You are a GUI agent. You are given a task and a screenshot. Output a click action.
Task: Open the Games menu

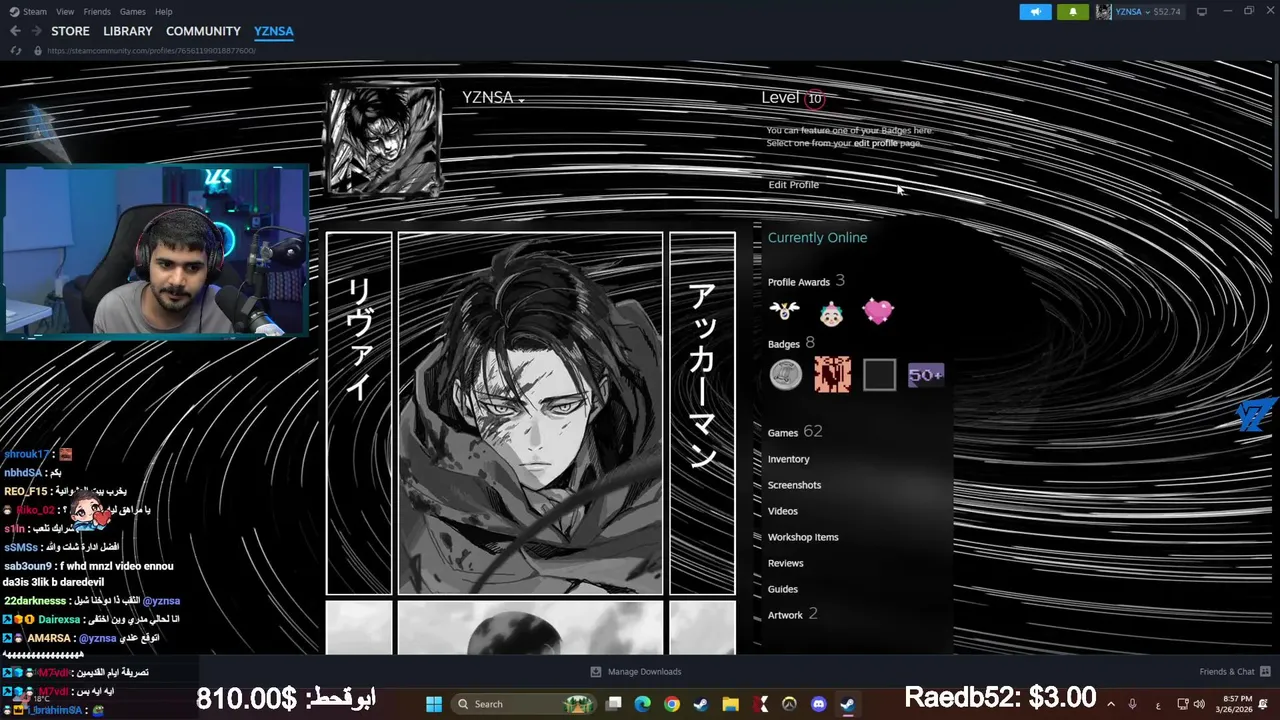click(x=133, y=12)
